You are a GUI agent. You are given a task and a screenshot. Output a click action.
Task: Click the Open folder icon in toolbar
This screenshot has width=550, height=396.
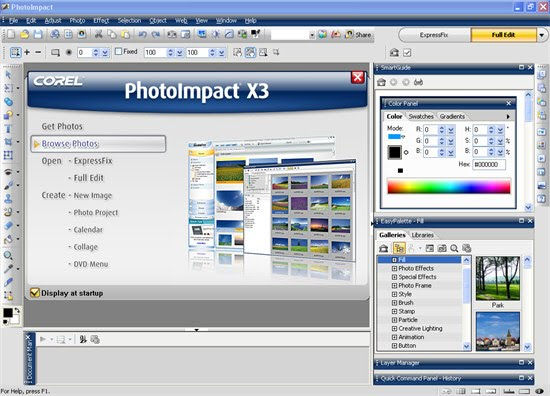[x=25, y=34]
